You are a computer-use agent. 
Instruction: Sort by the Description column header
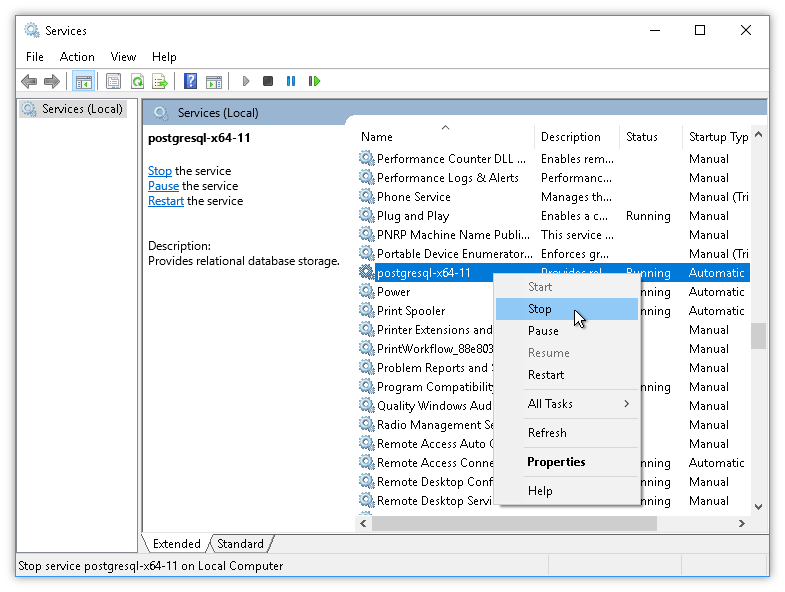click(x=577, y=137)
